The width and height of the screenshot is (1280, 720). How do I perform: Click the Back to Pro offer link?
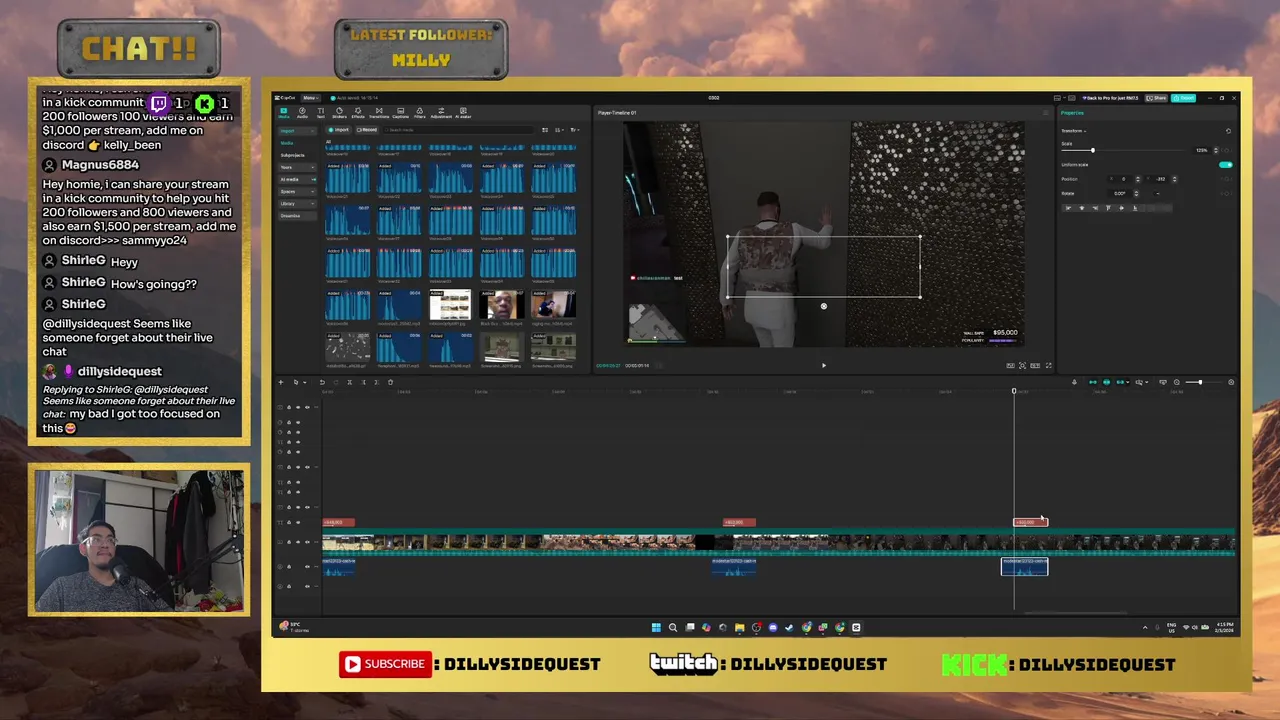pyautogui.click(x=1110, y=98)
